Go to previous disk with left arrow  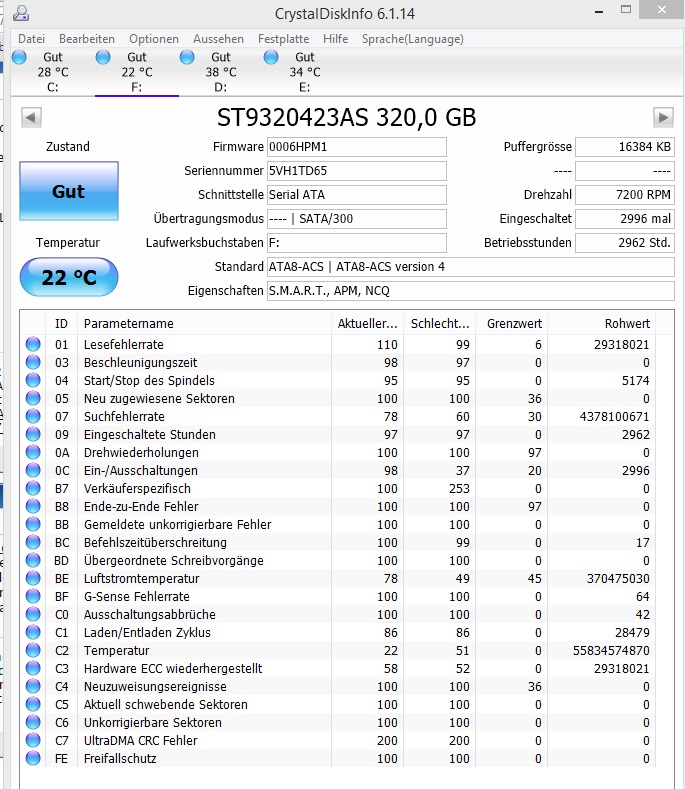(31, 117)
